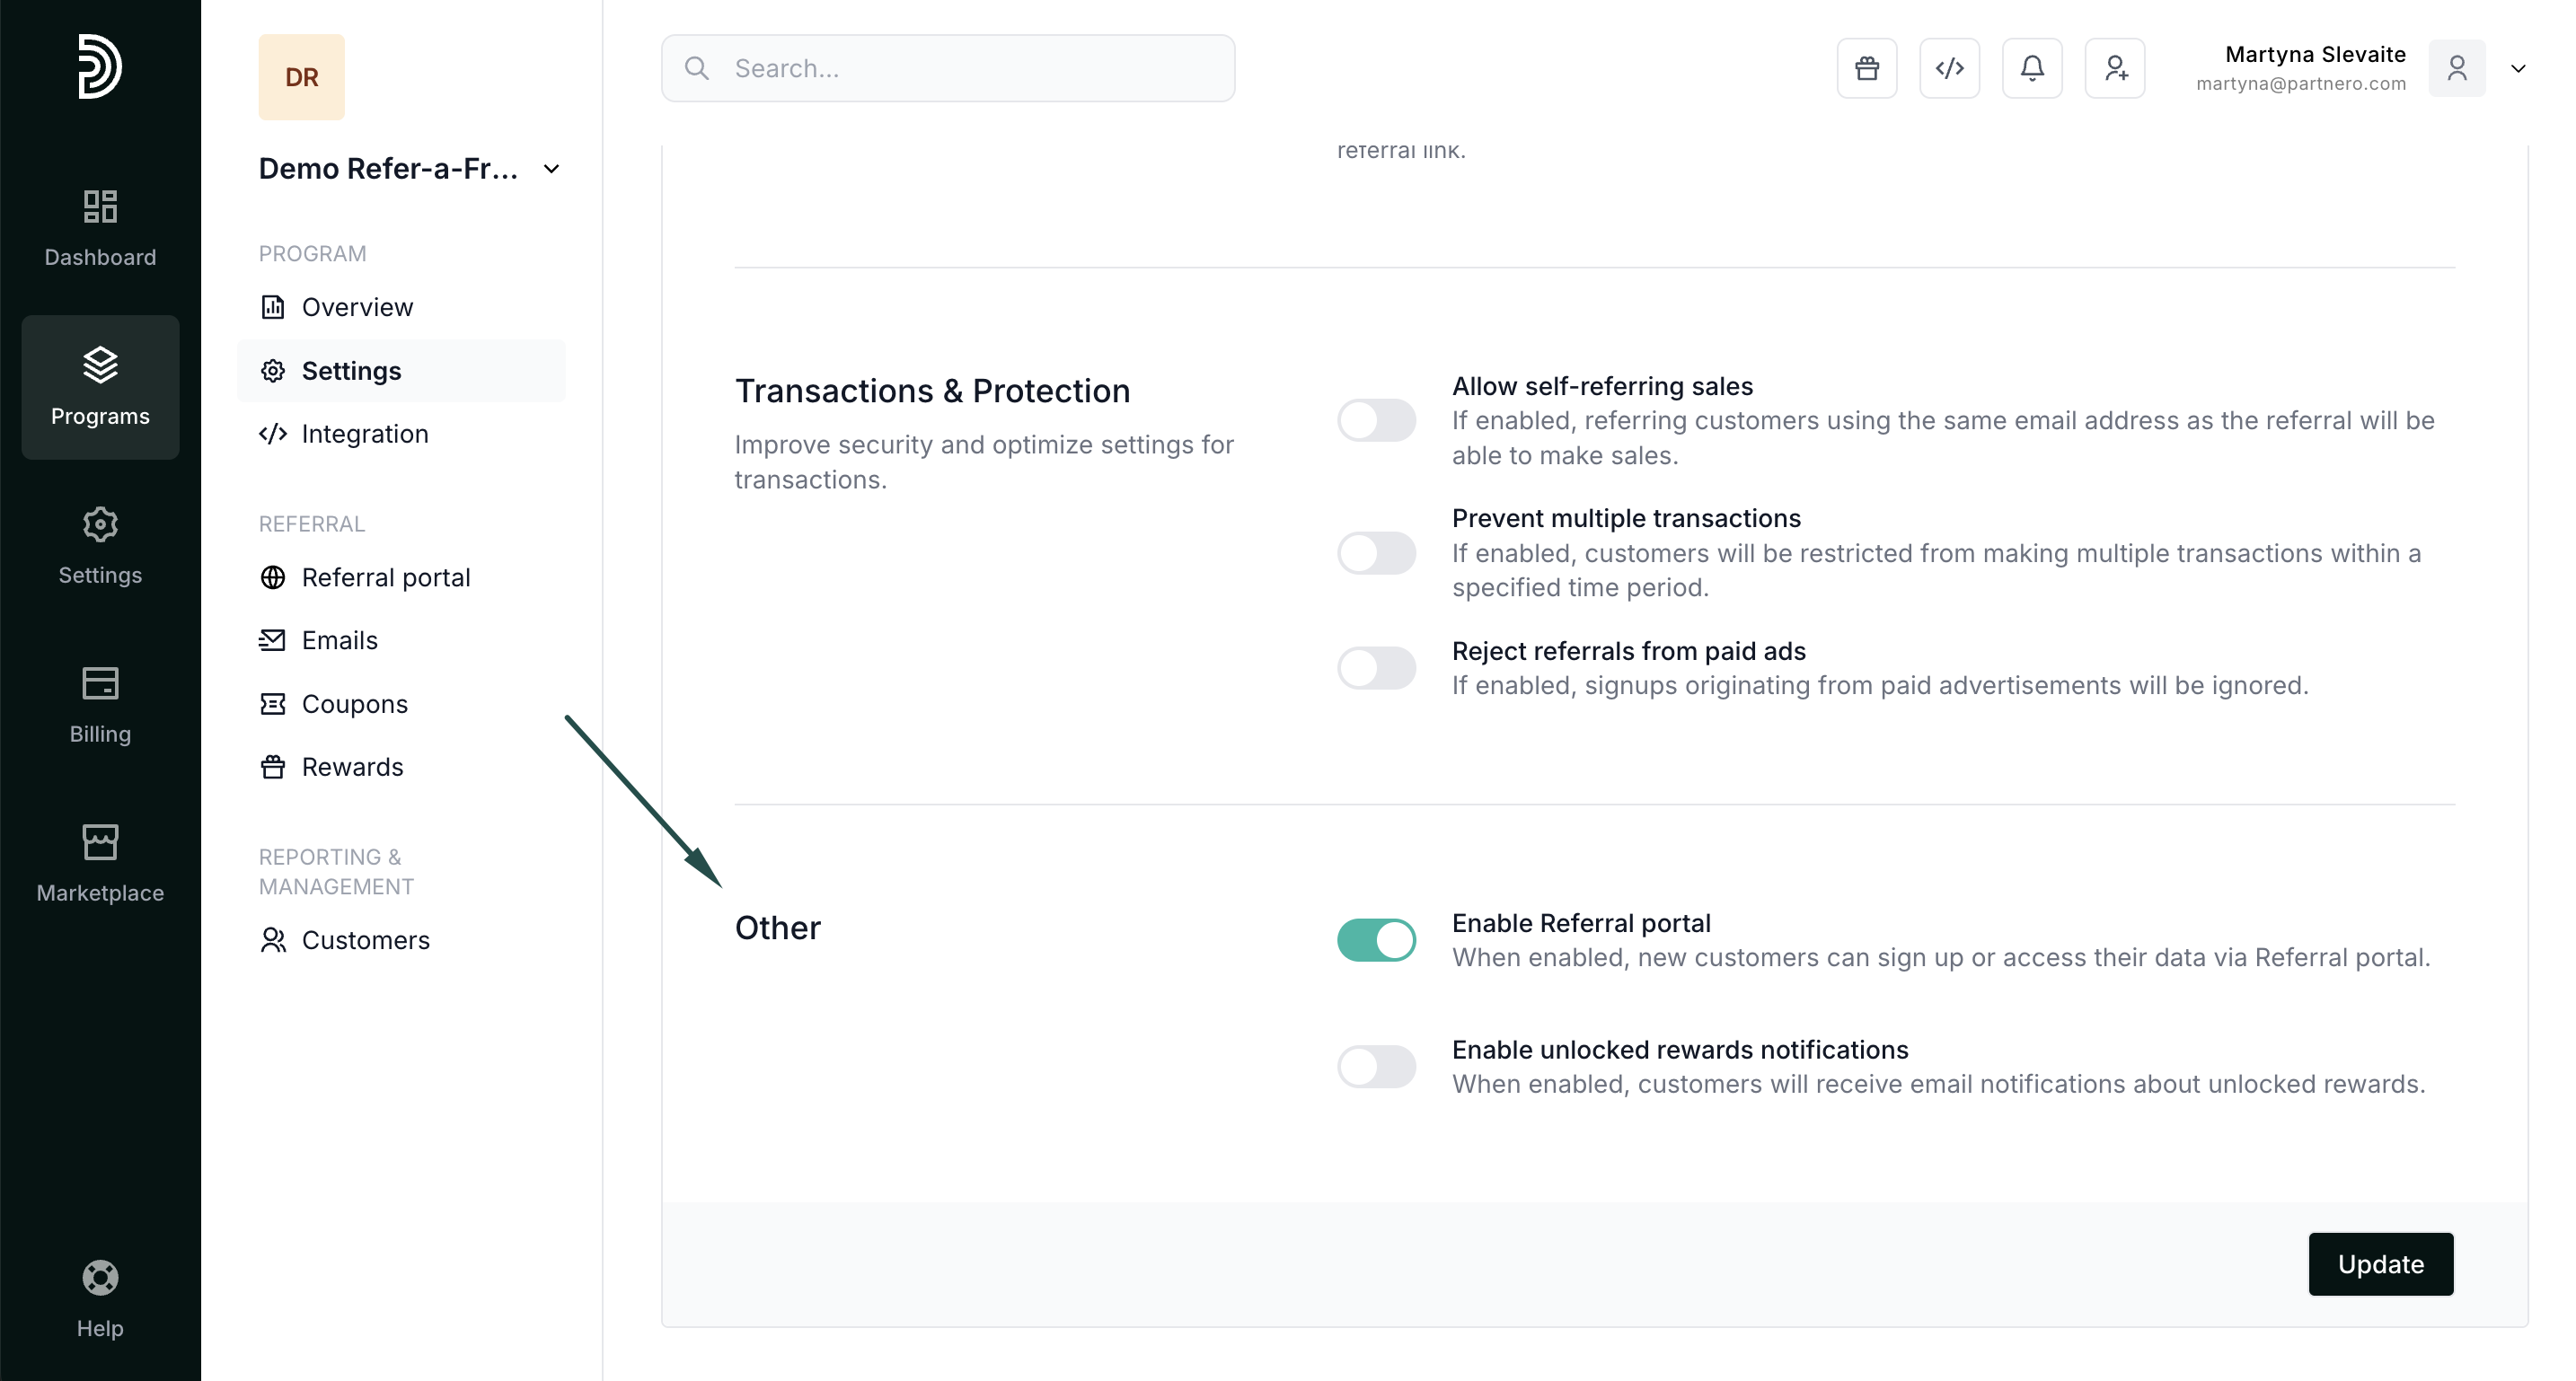The width and height of the screenshot is (2576, 1381).
Task: Expand the Demo Refer-a-Fr... program dropdown
Action: pyautogui.click(x=551, y=169)
